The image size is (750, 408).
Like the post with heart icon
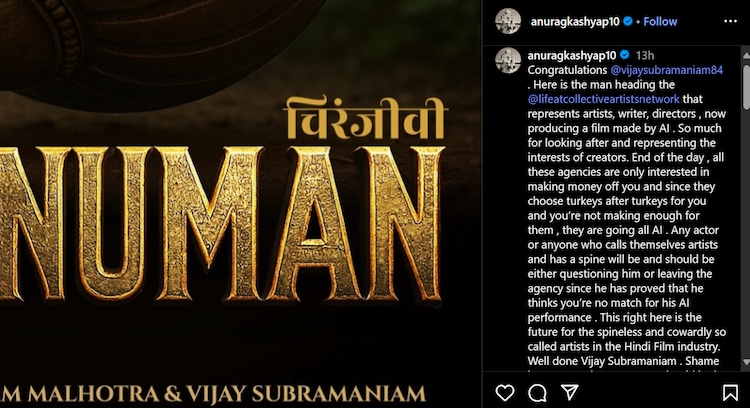point(505,393)
